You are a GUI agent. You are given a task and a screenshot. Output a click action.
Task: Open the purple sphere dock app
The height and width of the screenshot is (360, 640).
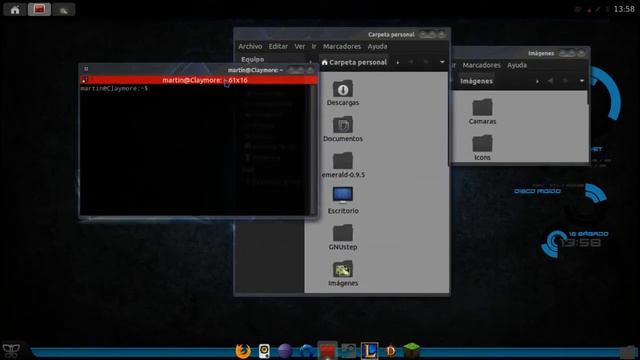tap(285, 351)
